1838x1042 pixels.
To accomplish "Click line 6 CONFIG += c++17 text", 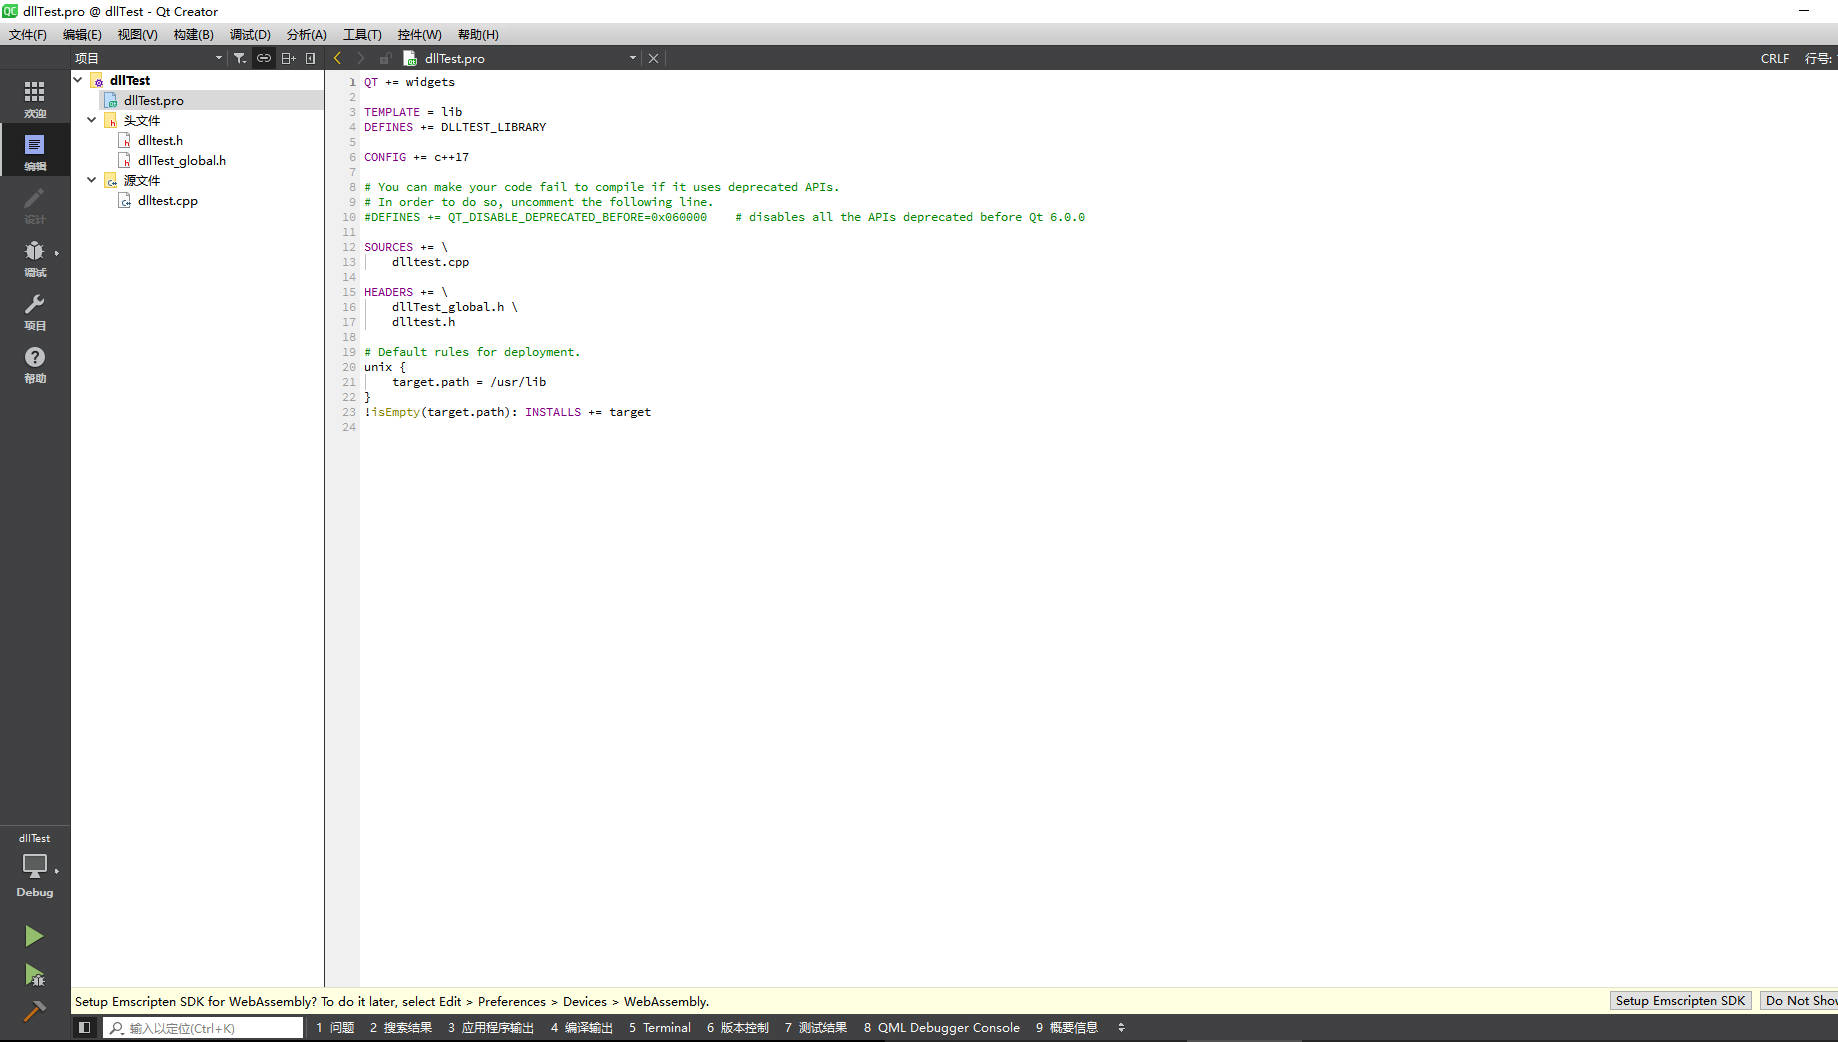I will click(x=416, y=157).
